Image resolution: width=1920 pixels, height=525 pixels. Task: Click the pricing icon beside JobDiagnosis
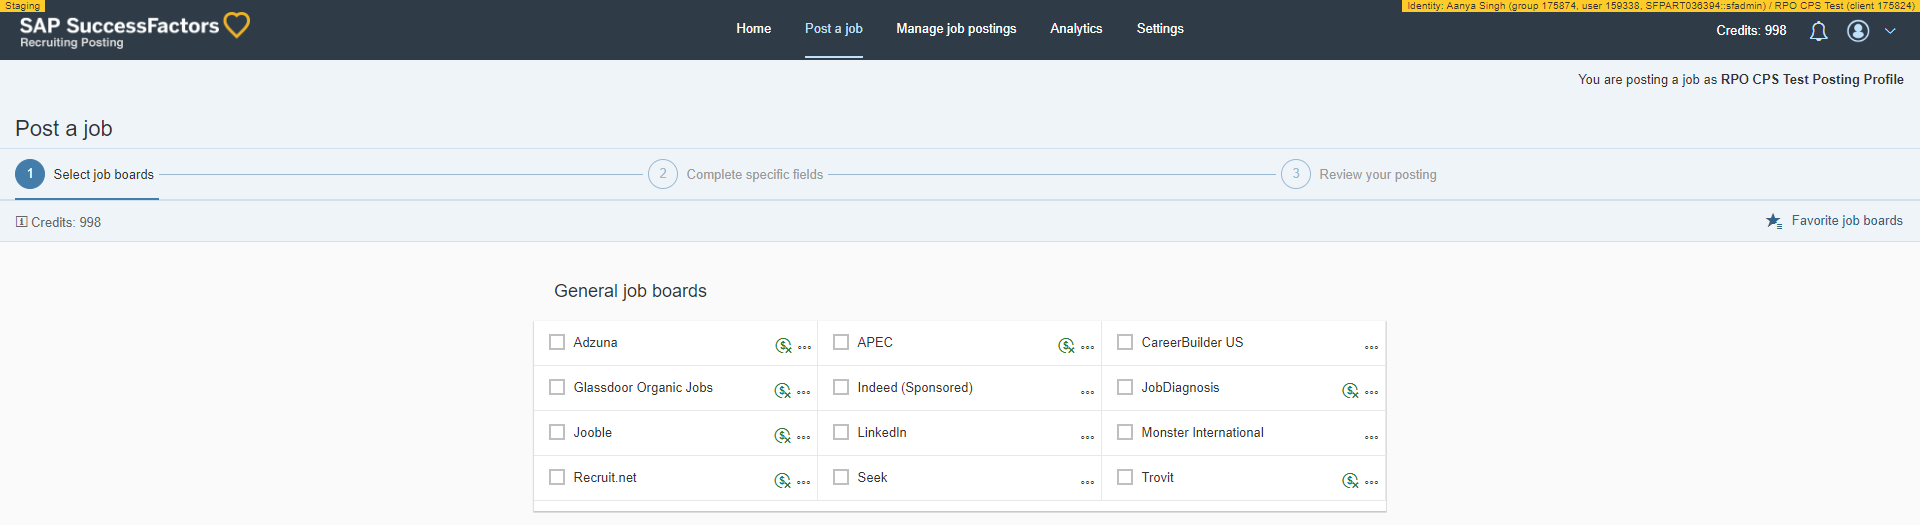[x=1350, y=391]
